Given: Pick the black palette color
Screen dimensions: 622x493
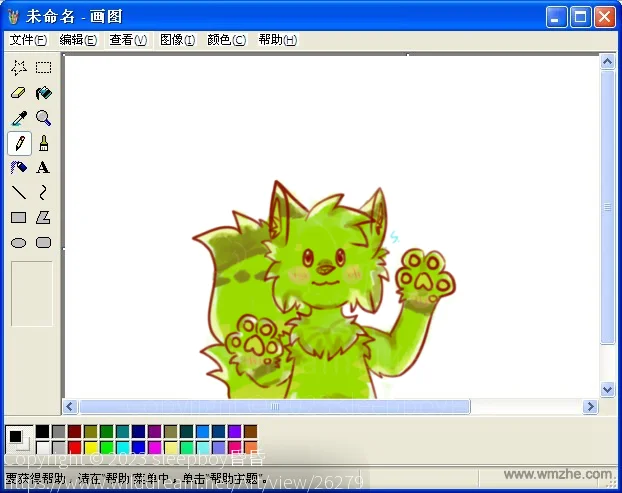Looking at the screenshot, I should tap(42, 432).
